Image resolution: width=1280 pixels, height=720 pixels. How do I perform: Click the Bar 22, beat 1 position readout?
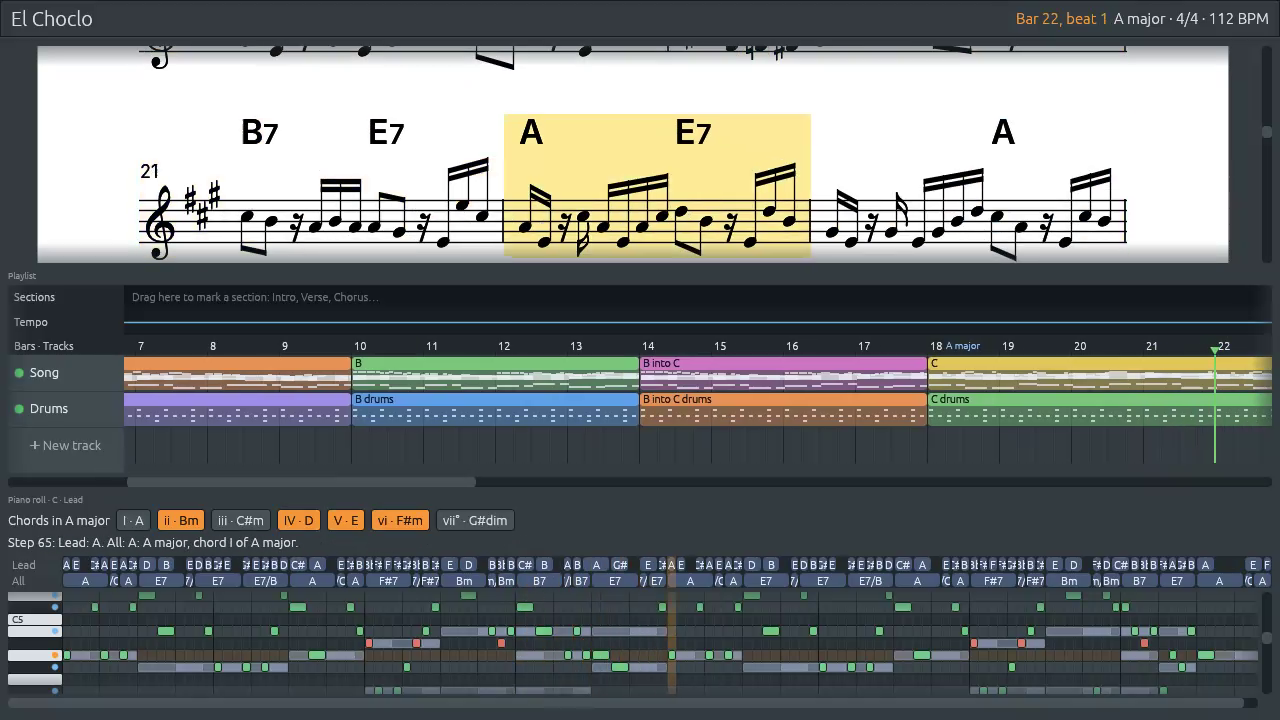(x=1062, y=18)
